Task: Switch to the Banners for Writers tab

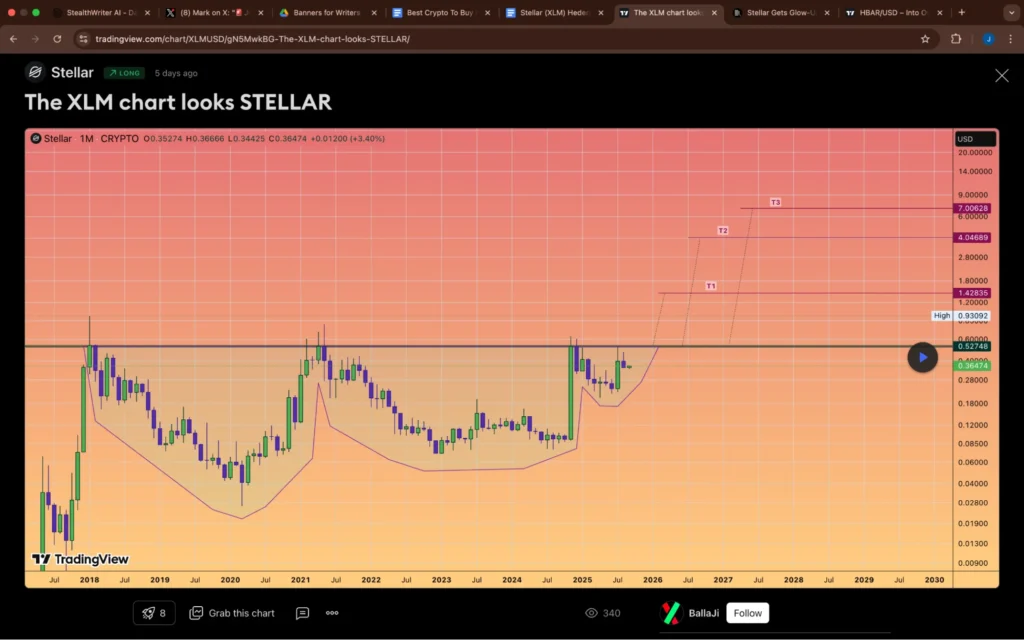Action: pyautogui.click(x=327, y=12)
